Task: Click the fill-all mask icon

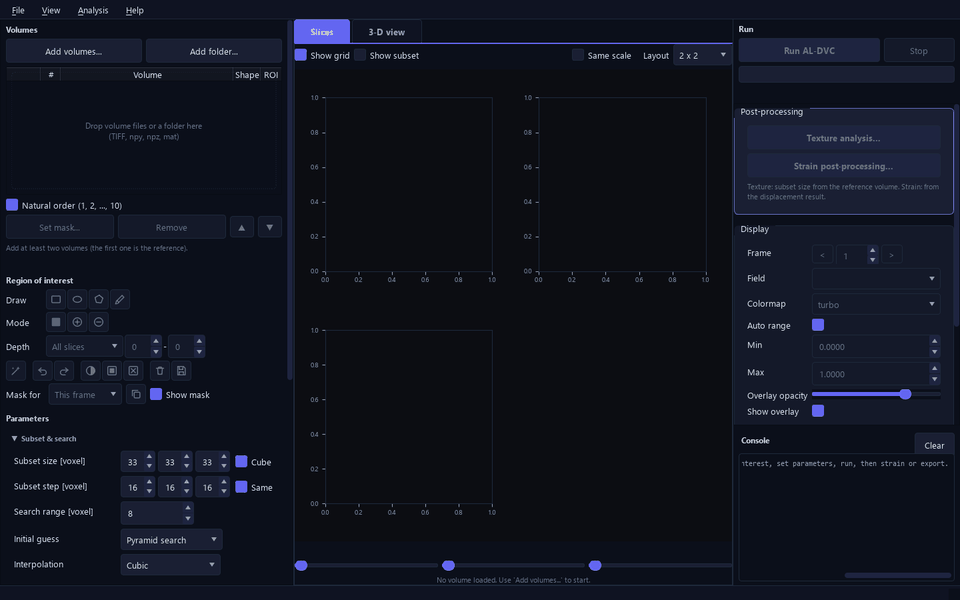Action: point(112,370)
